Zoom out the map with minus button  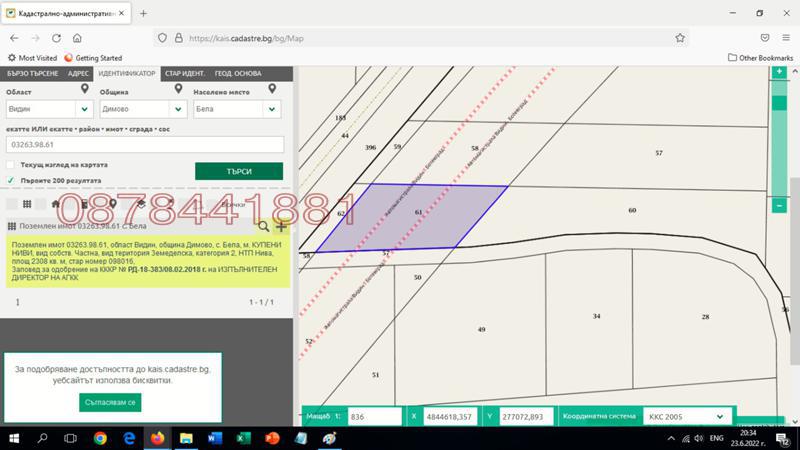779,205
